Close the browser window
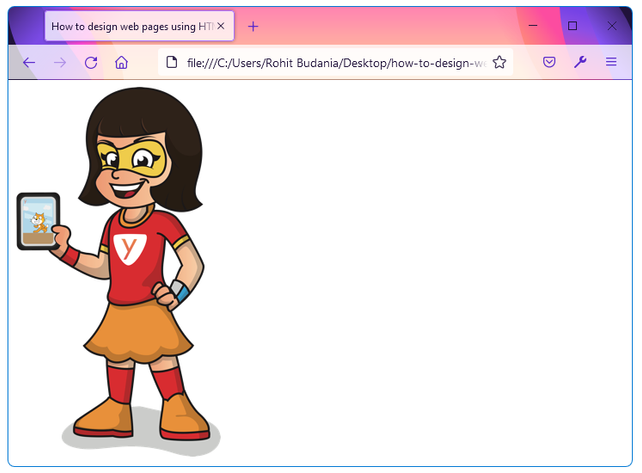642x473 pixels. [612, 26]
